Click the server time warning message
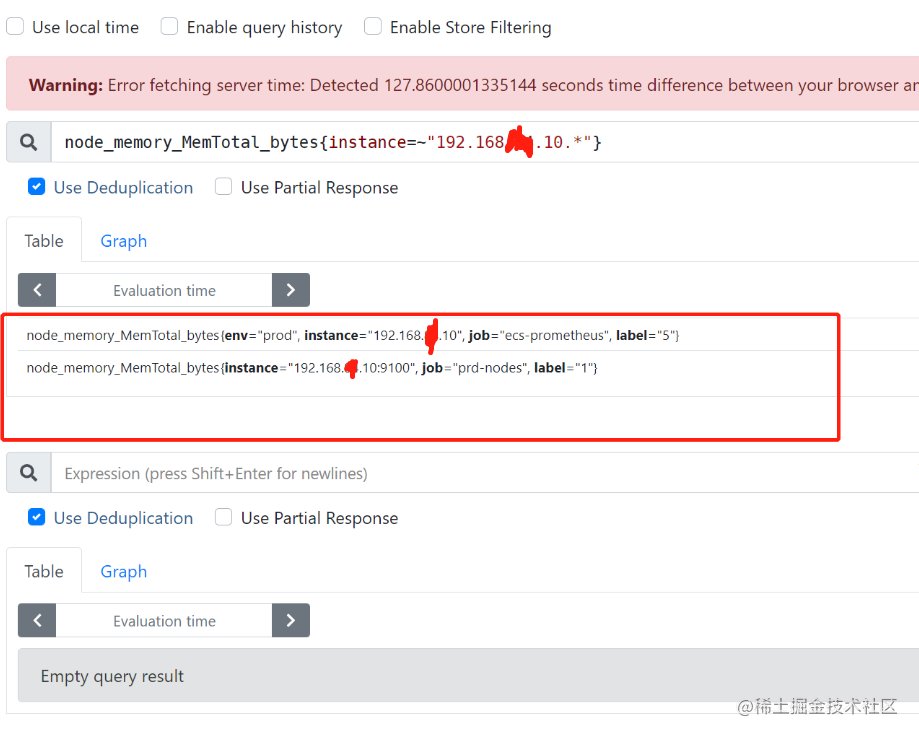919x738 pixels. 463,84
